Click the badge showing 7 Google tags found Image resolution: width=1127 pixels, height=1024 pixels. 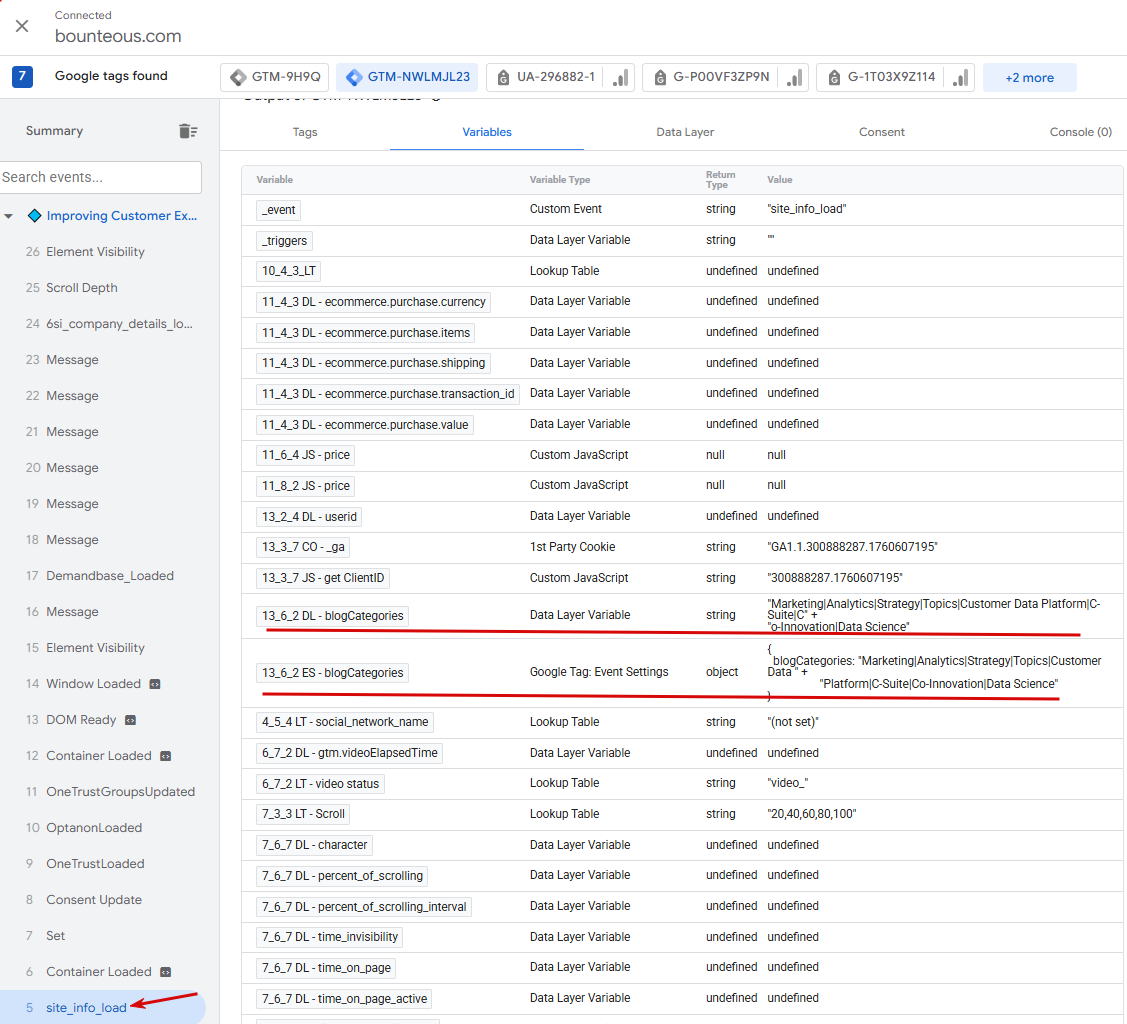[22, 76]
